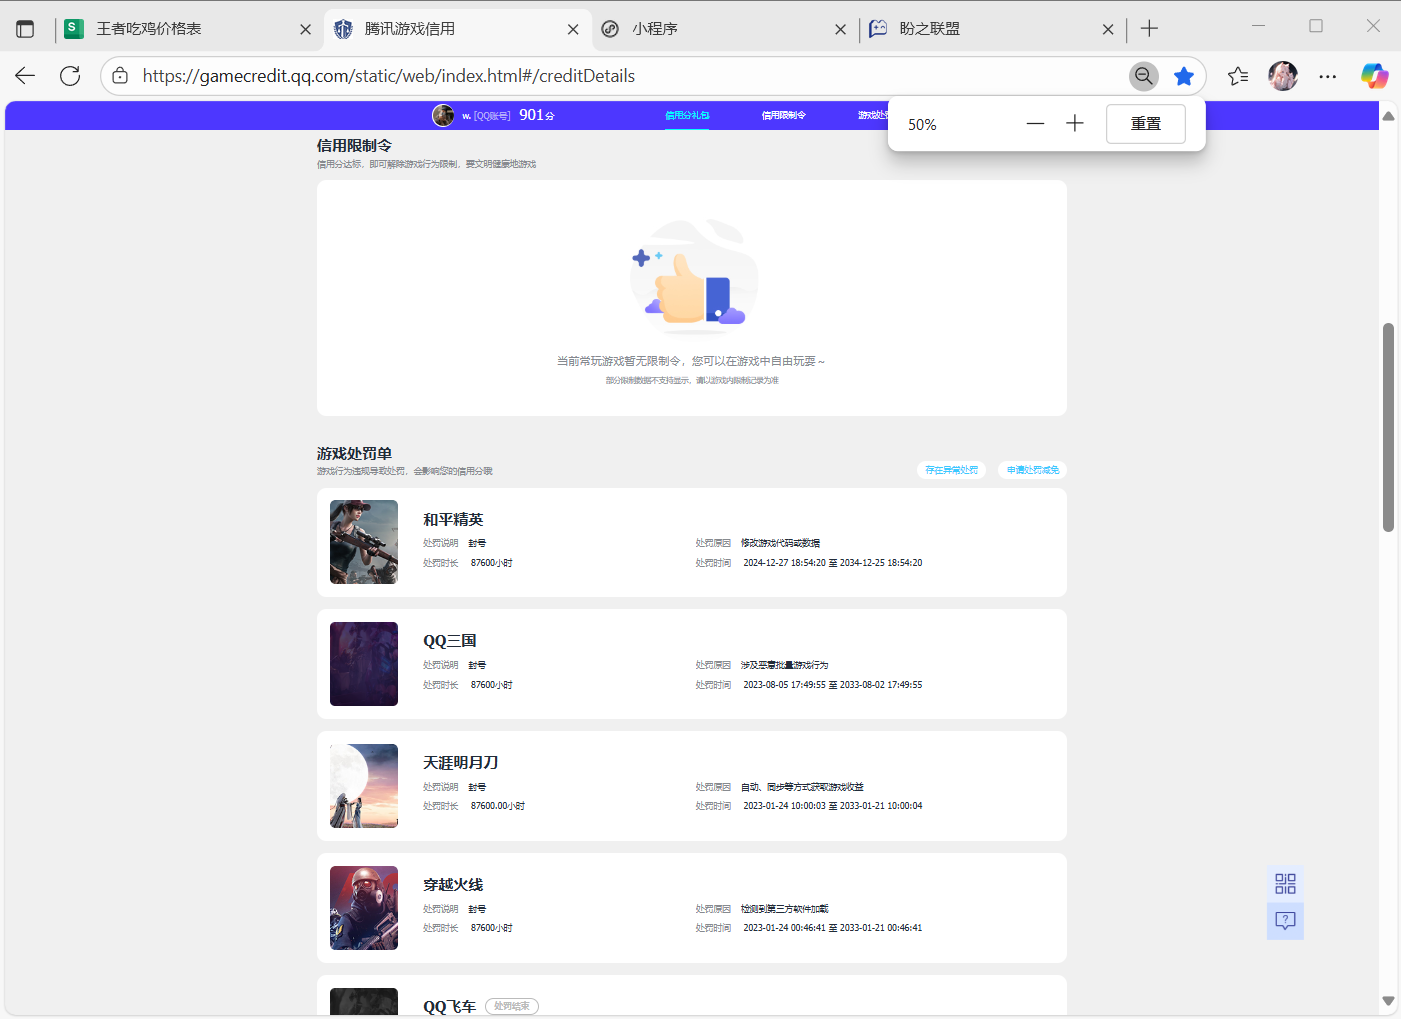1401x1019 pixels.
Task: Close the 盼之联盟 tab
Action: coord(1108,30)
